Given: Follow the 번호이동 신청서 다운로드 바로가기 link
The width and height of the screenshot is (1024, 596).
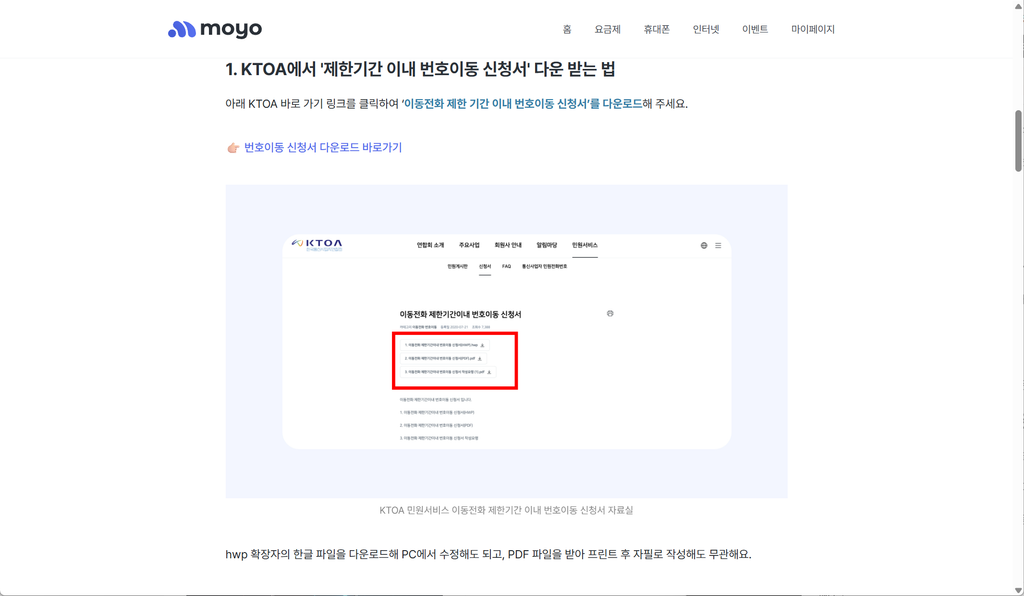Looking at the screenshot, I should (x=323, y=148).
